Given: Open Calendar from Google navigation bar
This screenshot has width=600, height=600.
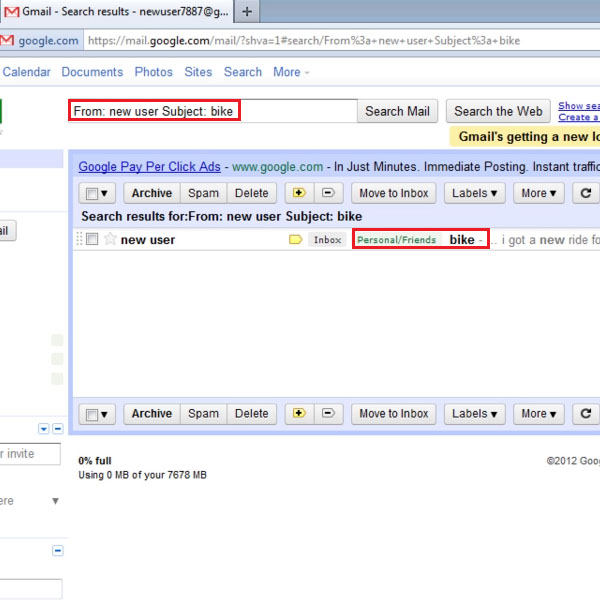Looking at the screenshot, I should 26,72.
